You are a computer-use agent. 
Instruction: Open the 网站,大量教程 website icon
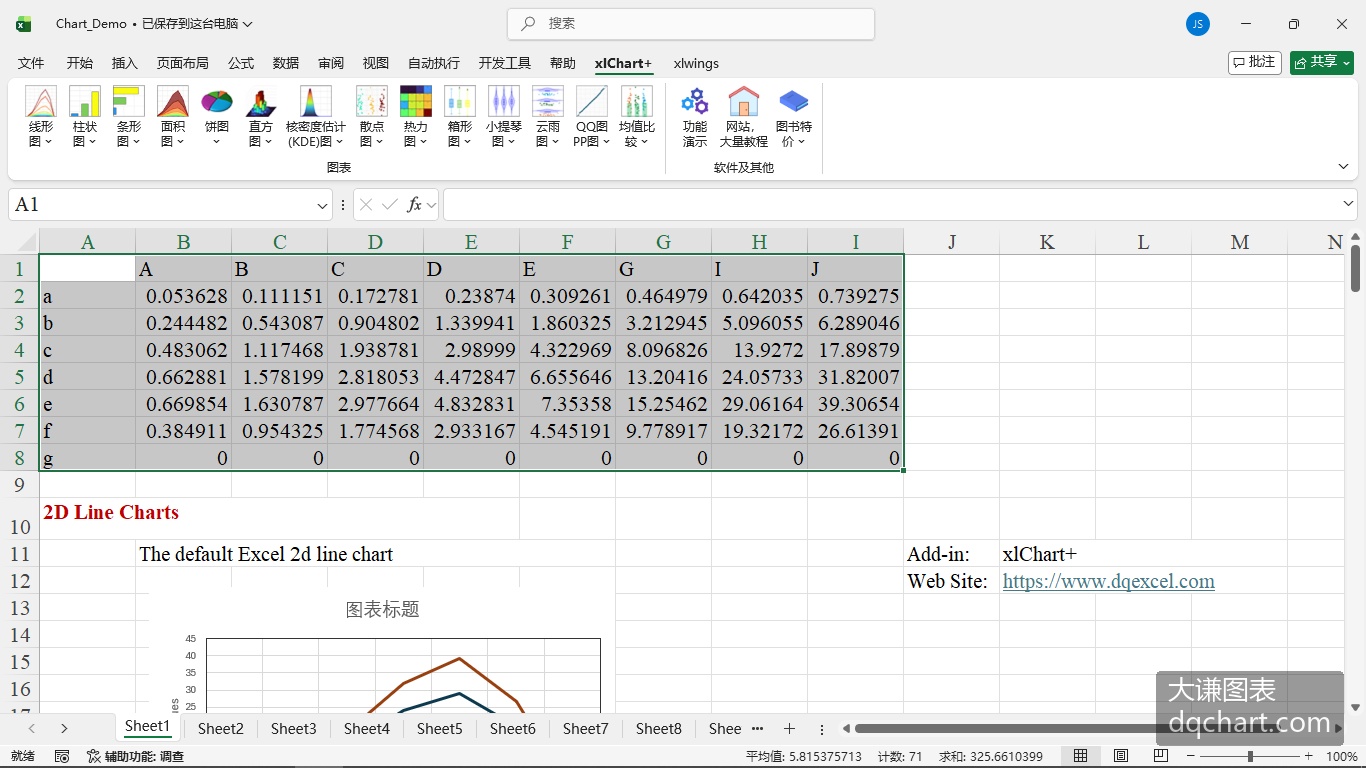pos(744,117)
